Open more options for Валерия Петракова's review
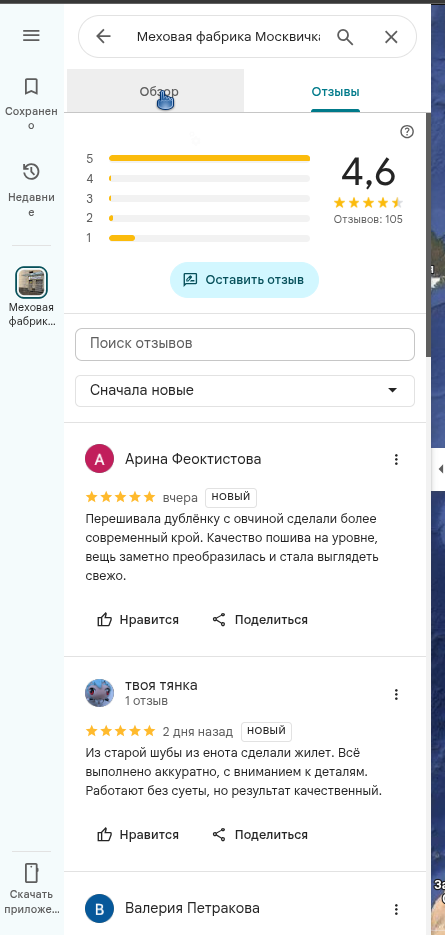445x935 pixels. click(x=396, y=909)
